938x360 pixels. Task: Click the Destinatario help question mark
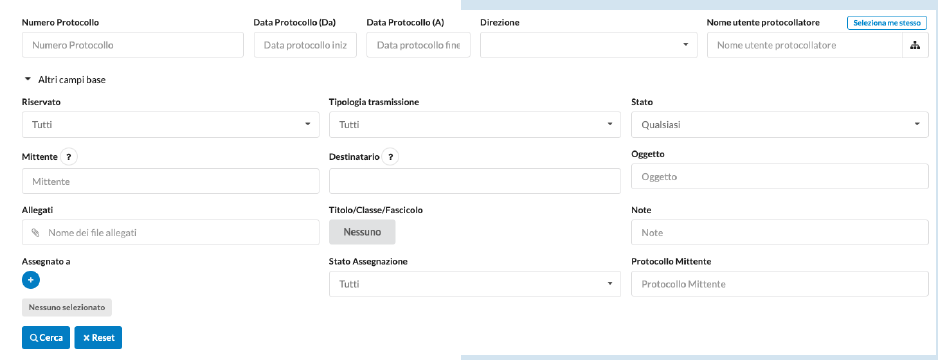pos(390,157)
